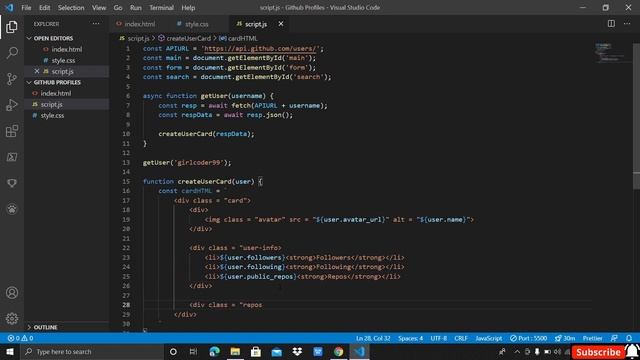Open the Help menu

pyautogui.click(x=188, y=8)
